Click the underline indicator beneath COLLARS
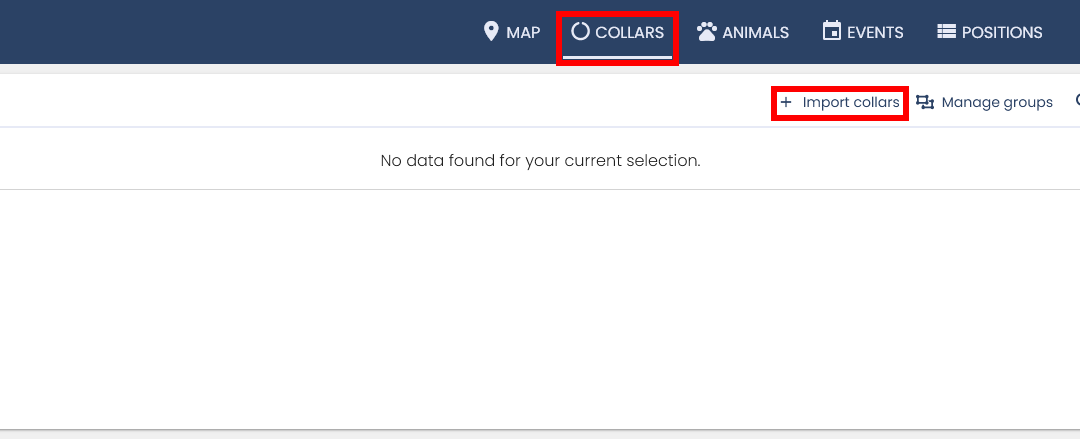Screen dimensions: 1080x439 tap(617, 57)
